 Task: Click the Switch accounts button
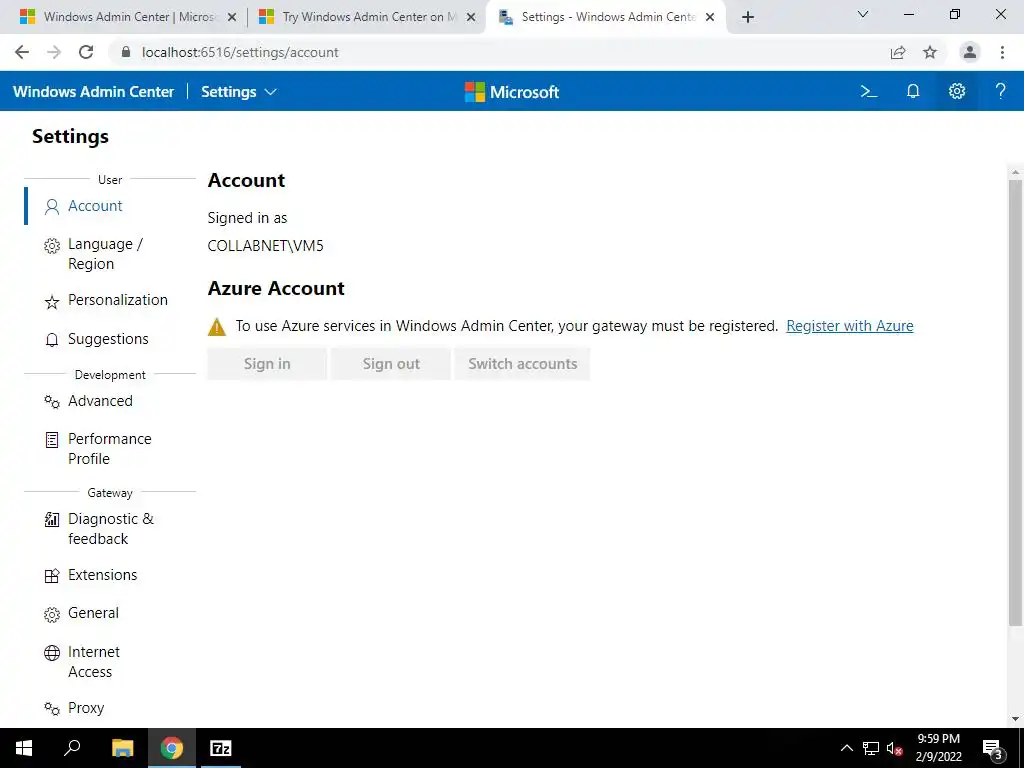coord(522,364)
